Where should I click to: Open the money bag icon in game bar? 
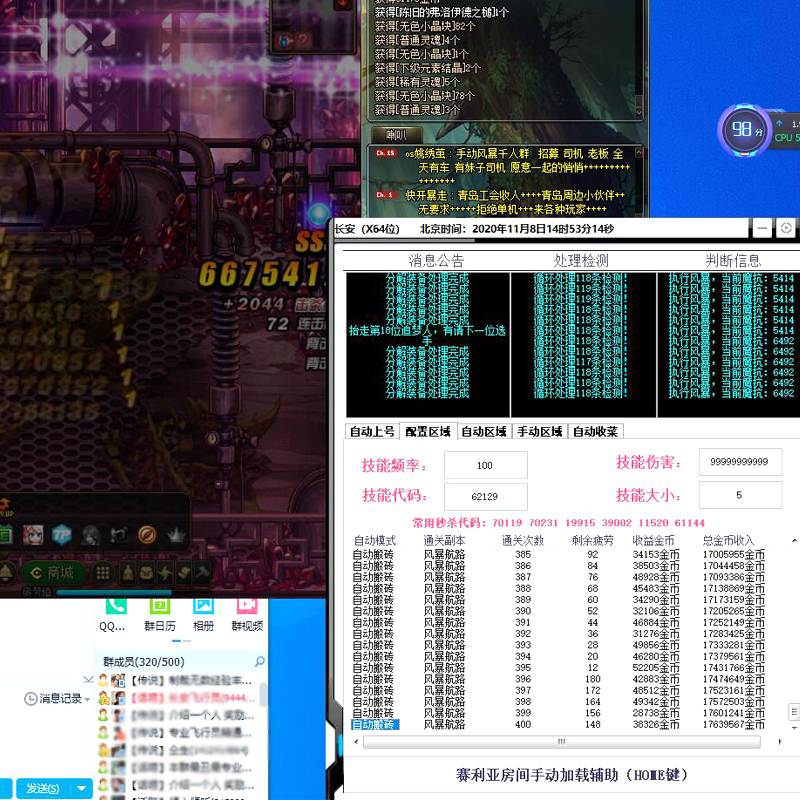[x=128, y=573]
